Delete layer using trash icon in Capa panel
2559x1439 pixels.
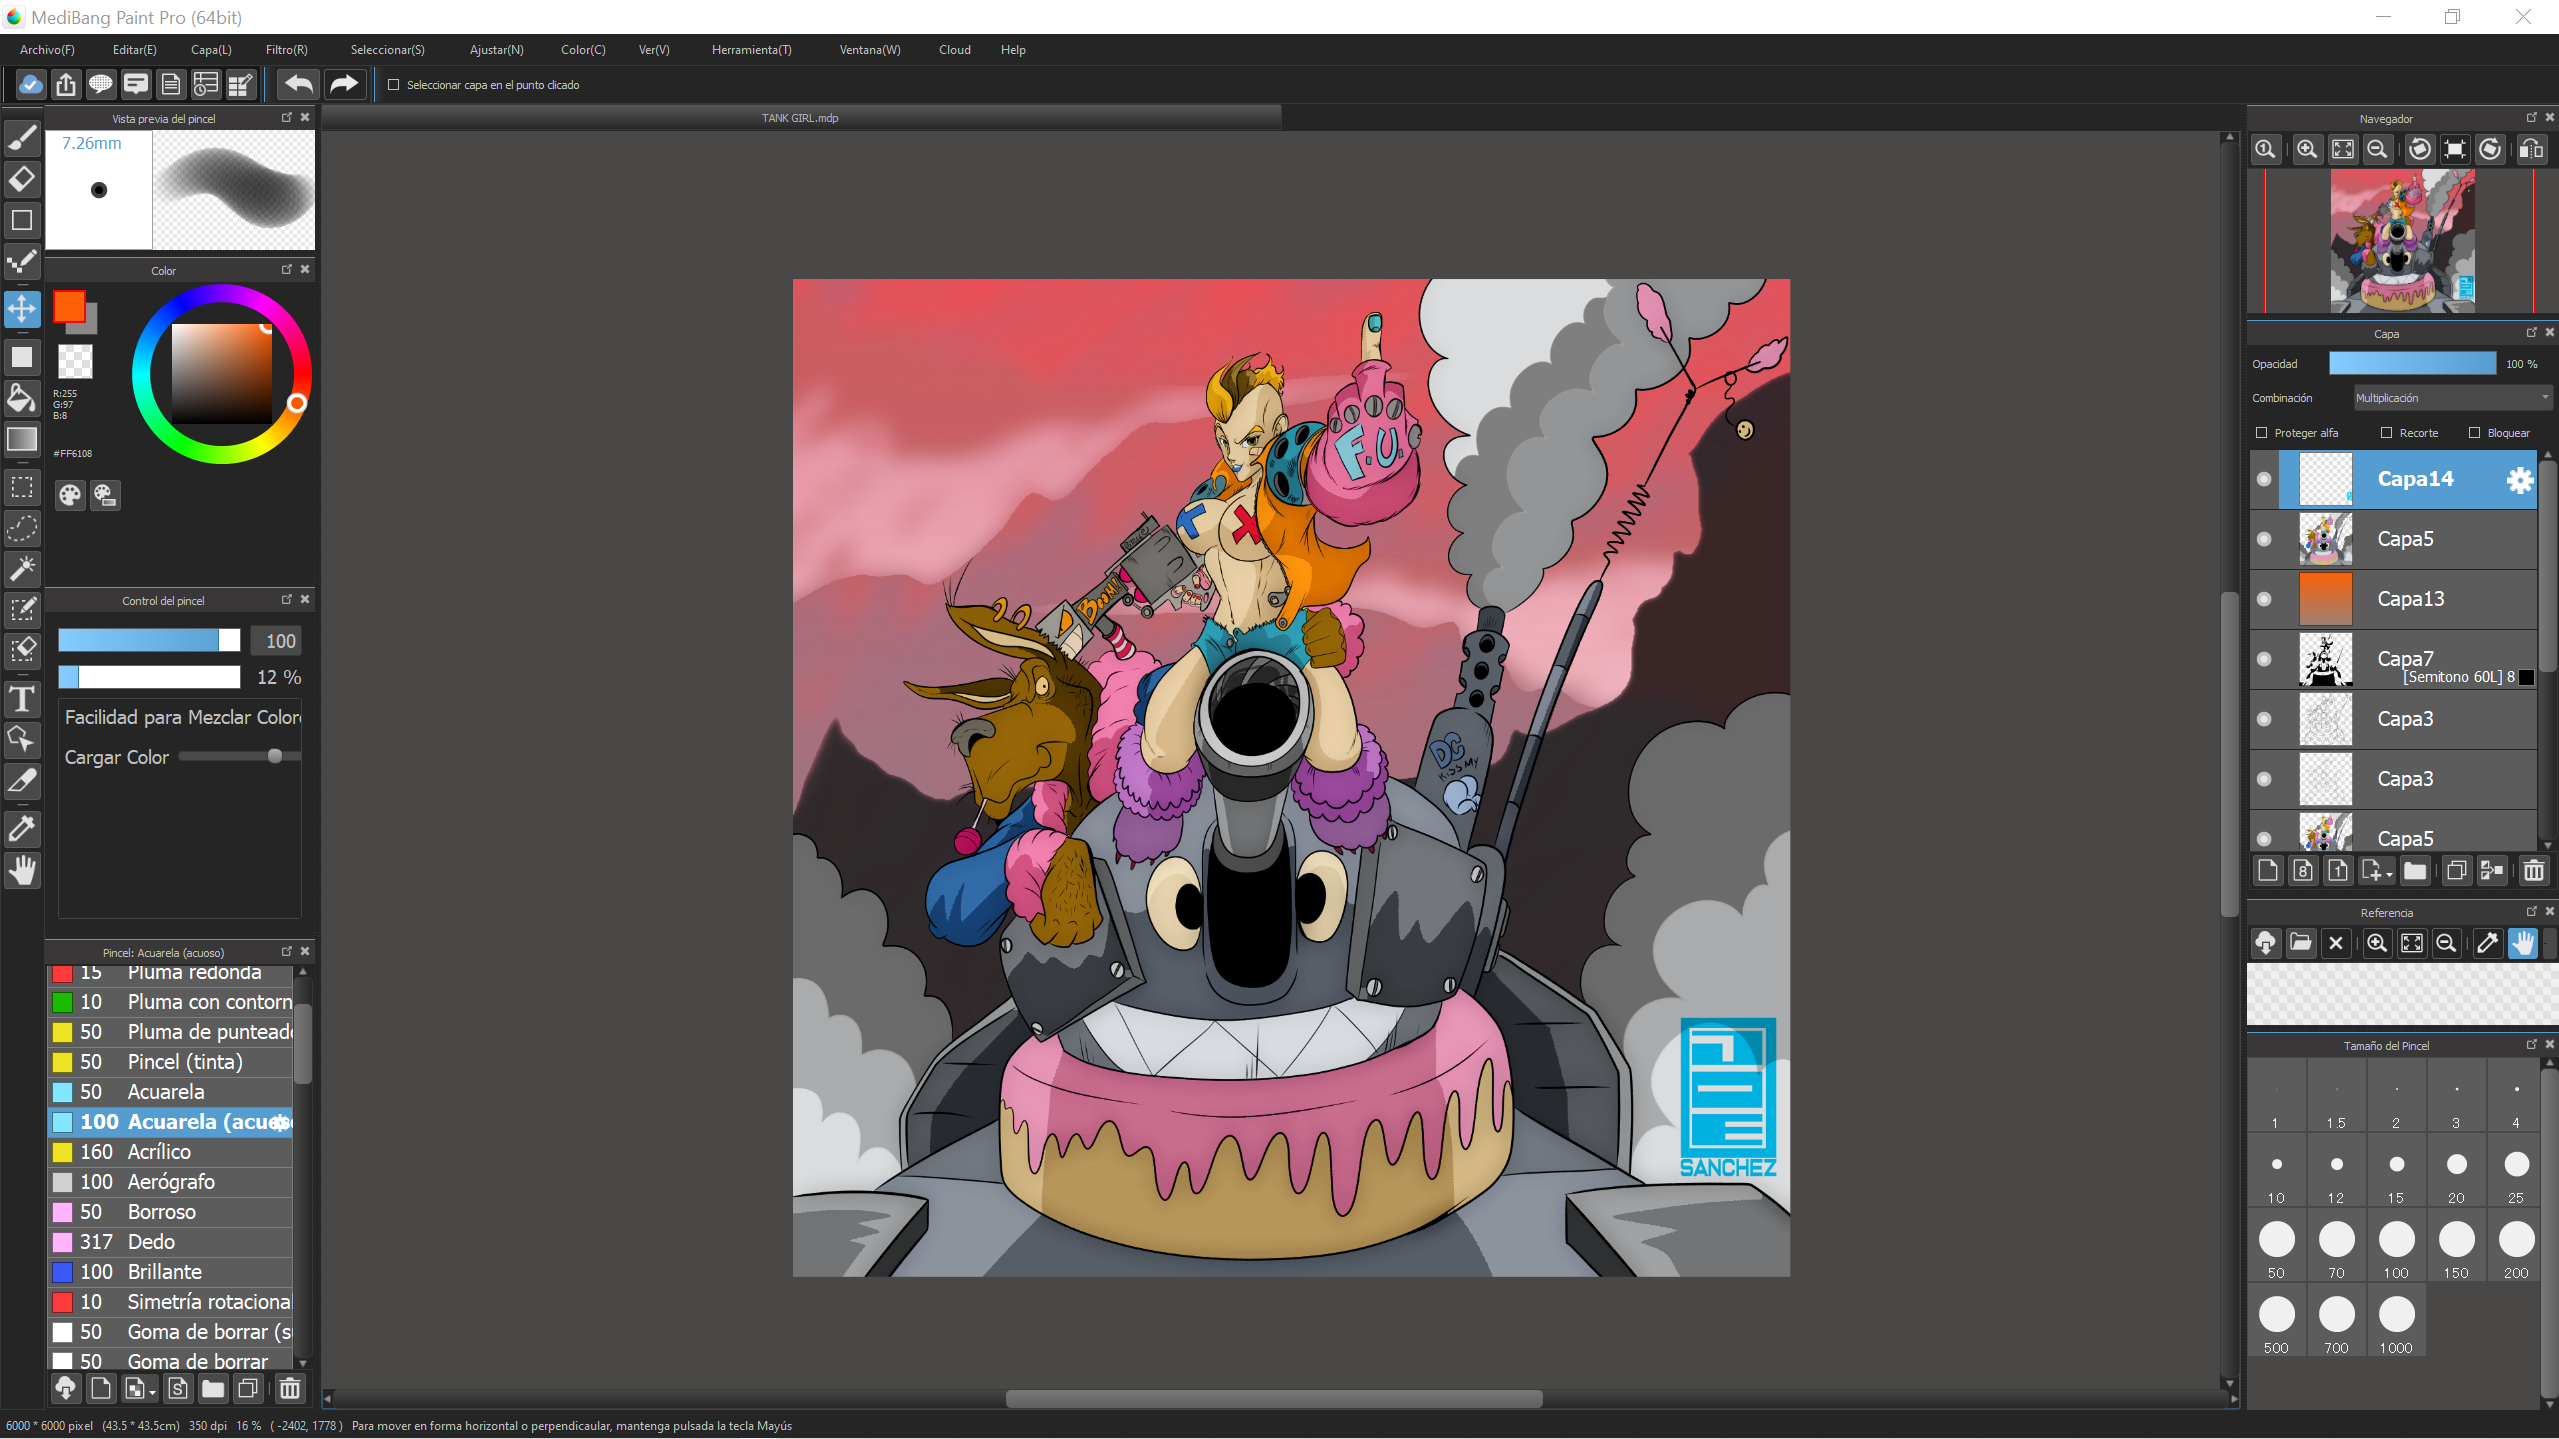(2533, 871)
